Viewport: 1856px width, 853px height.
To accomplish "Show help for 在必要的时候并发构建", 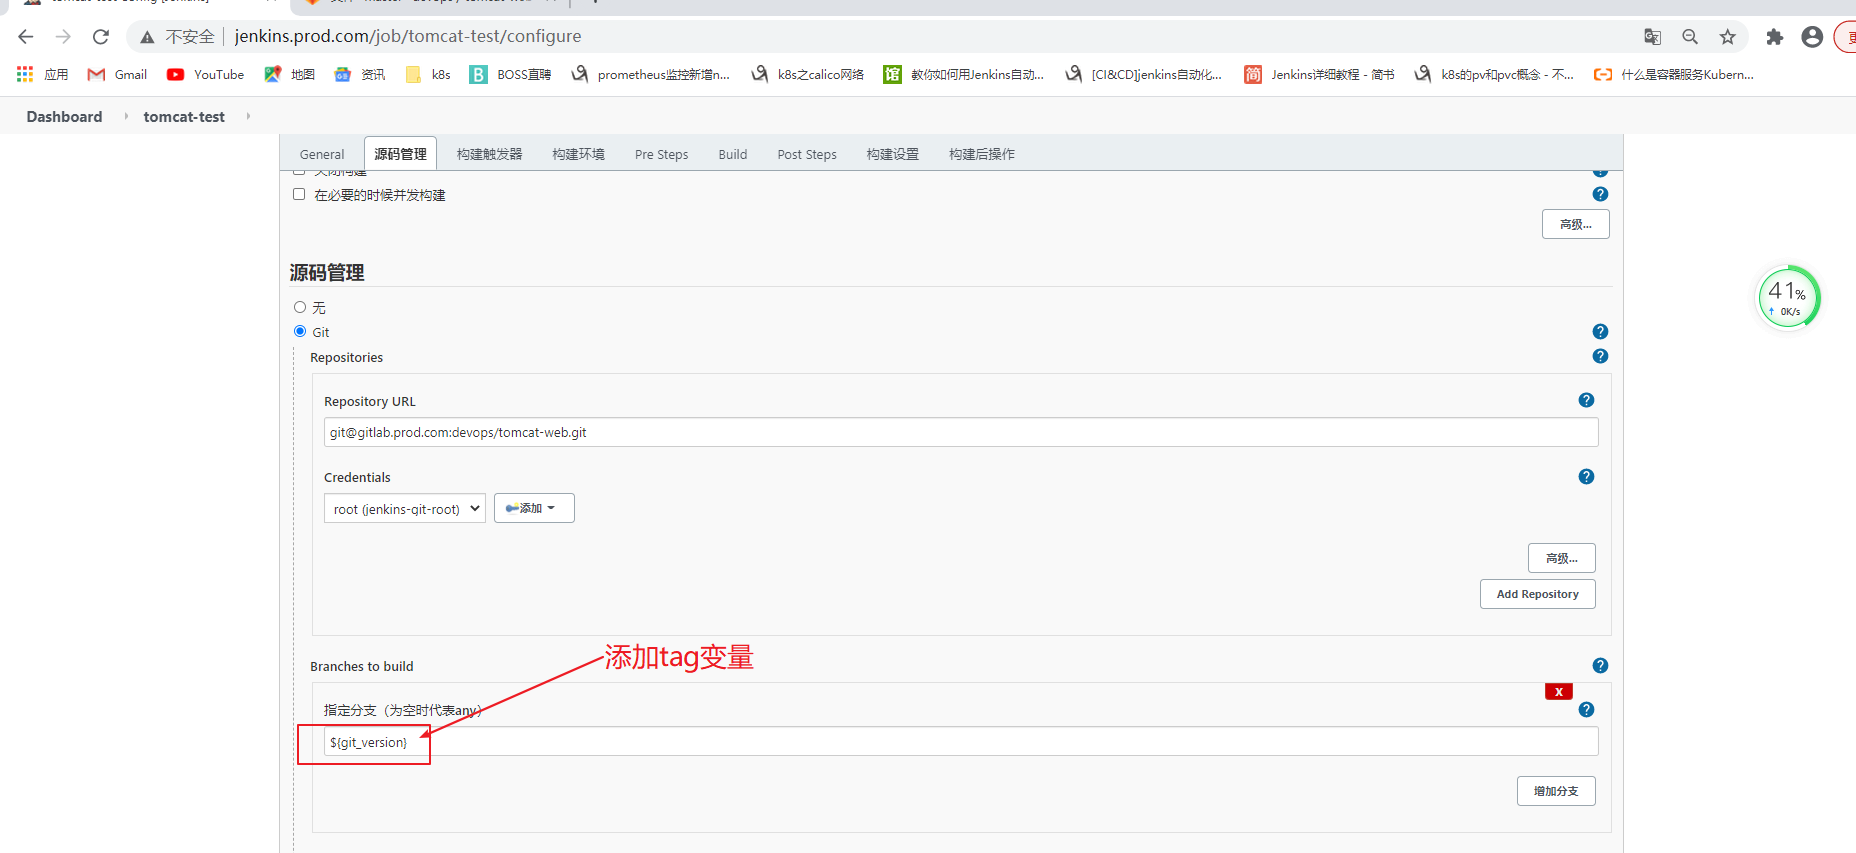I will click(x=1600, y=194).
